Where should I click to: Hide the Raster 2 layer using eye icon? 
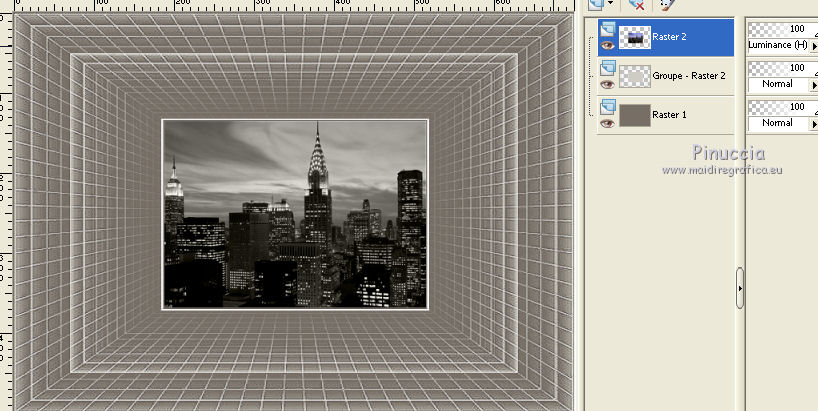point(607,45)
